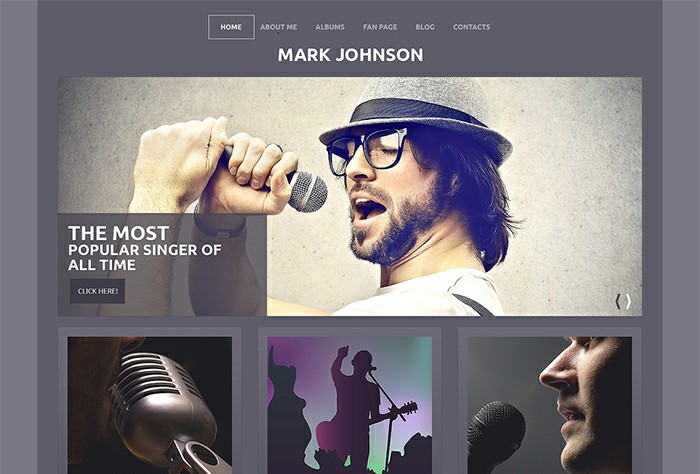The image size is (700, 474).
Task: Open the HOME navigation item
Action: point(231,27)
